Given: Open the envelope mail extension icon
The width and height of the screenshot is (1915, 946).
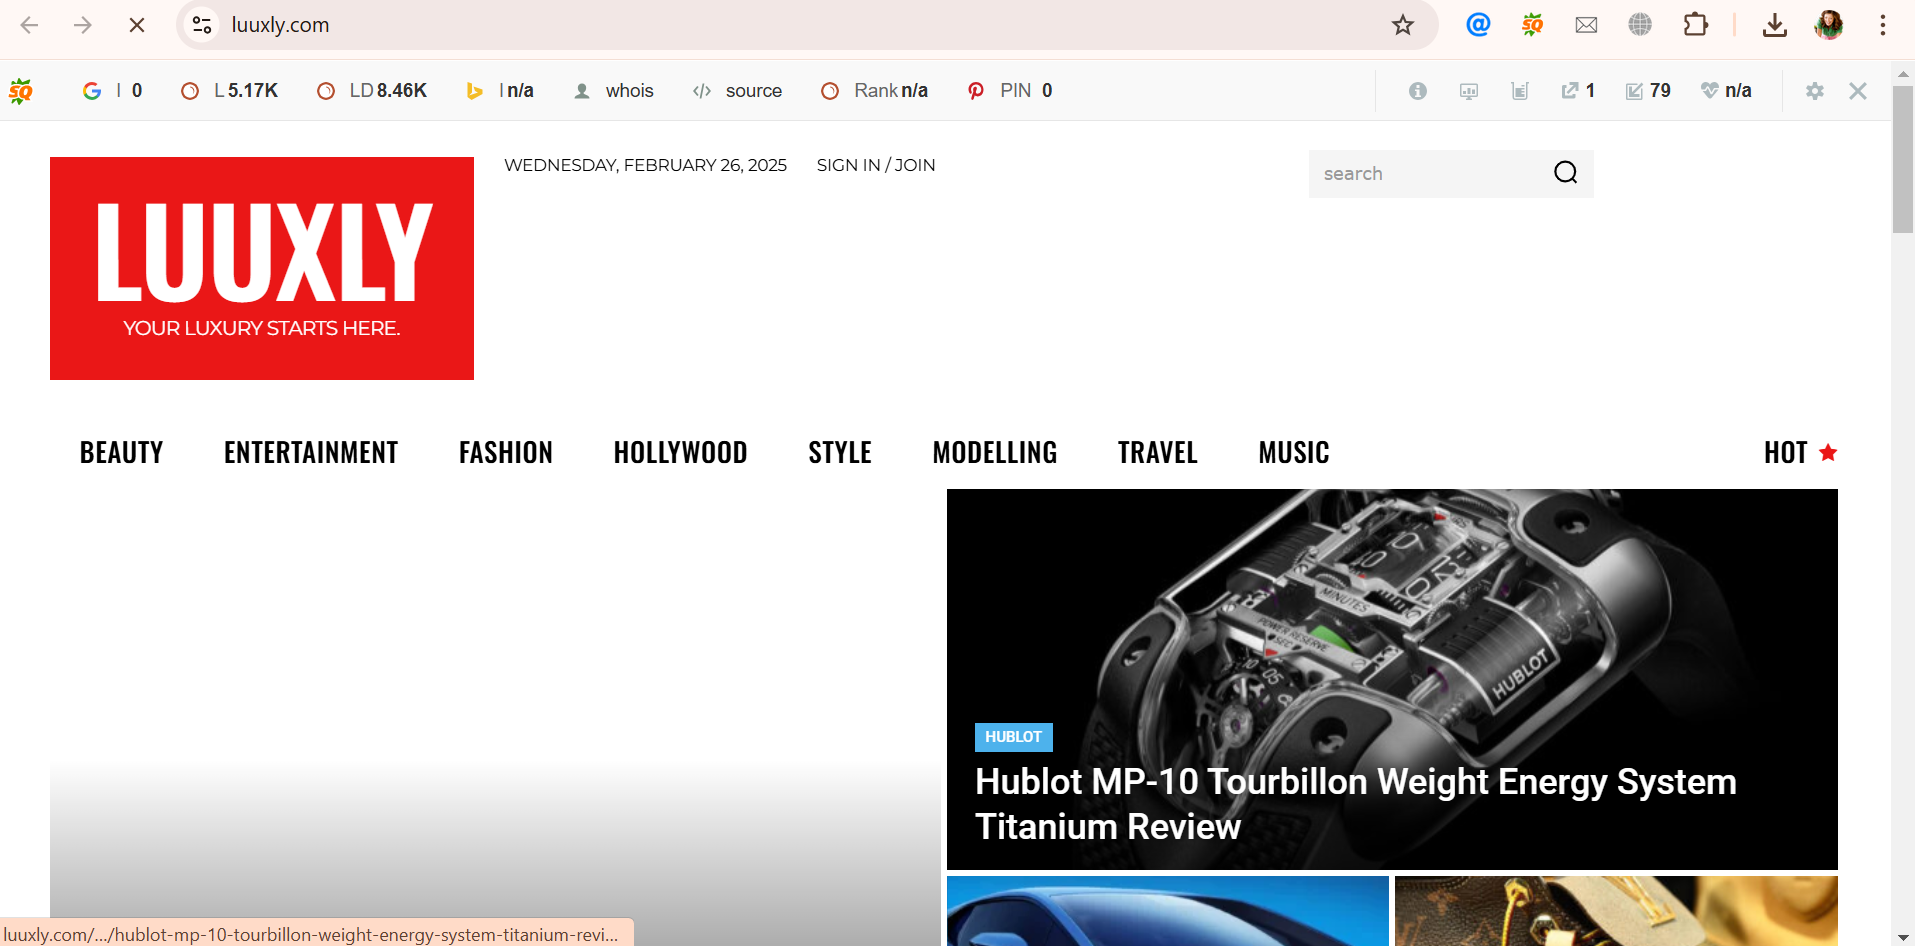Looking at the screenshot, I should pyautogui.click(x=1586, y=25).
